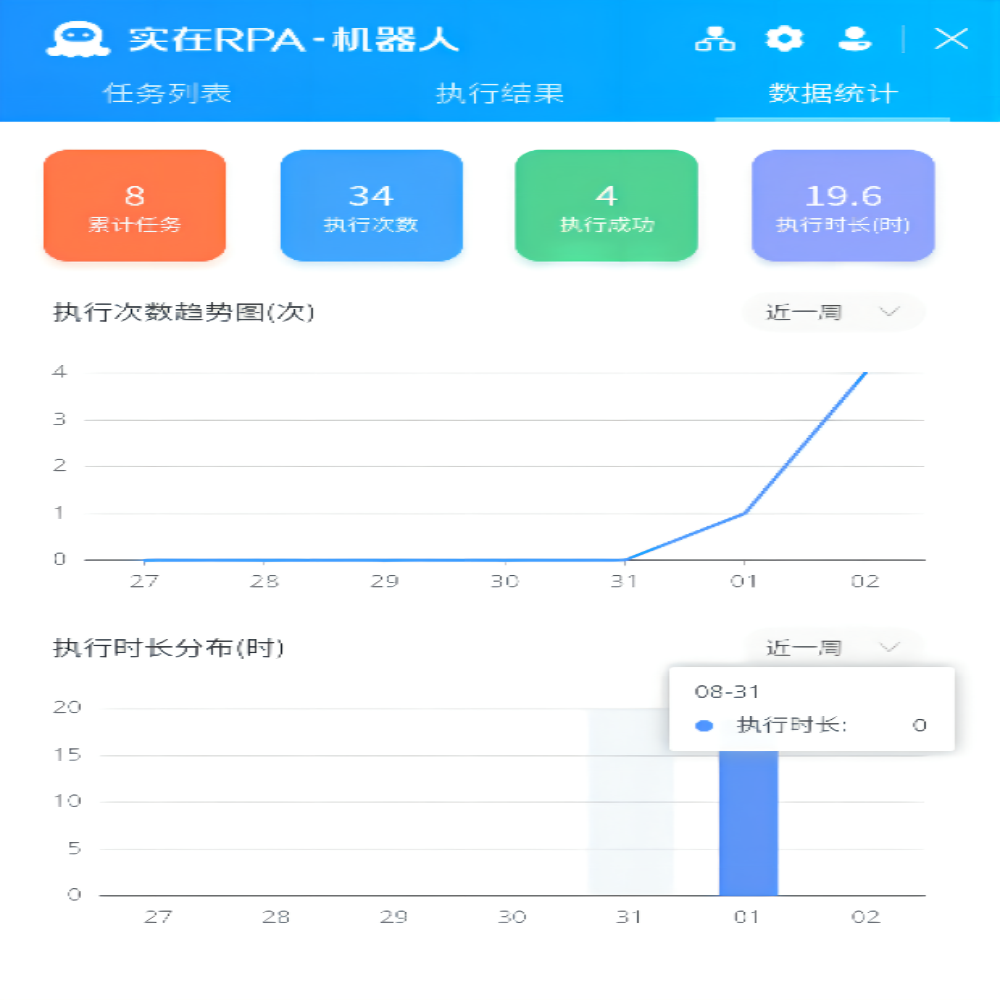Click the octopus robot logo icon
The width and height of the screenshot is (1000, 1000).
[x=77, y=39]
